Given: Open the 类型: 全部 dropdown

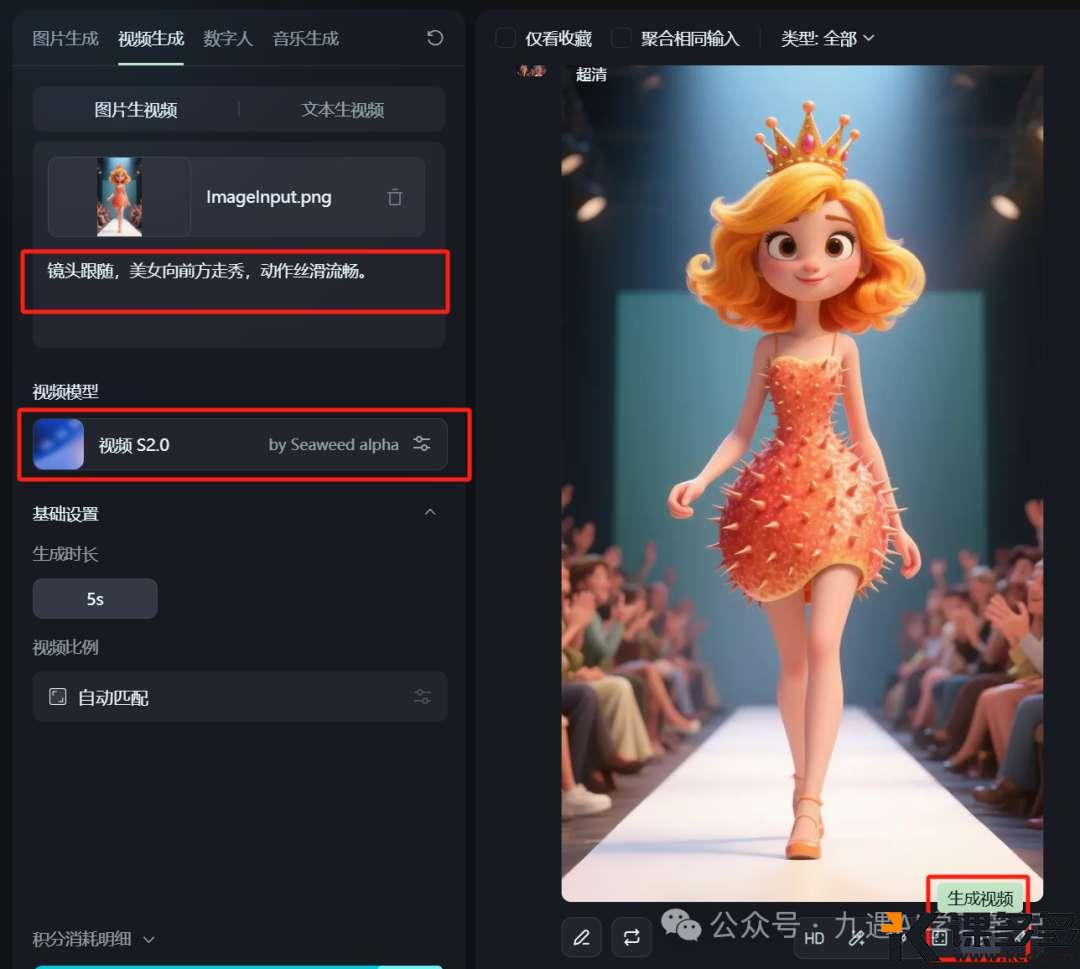Looking at the screenshot, I should point(827,37).
